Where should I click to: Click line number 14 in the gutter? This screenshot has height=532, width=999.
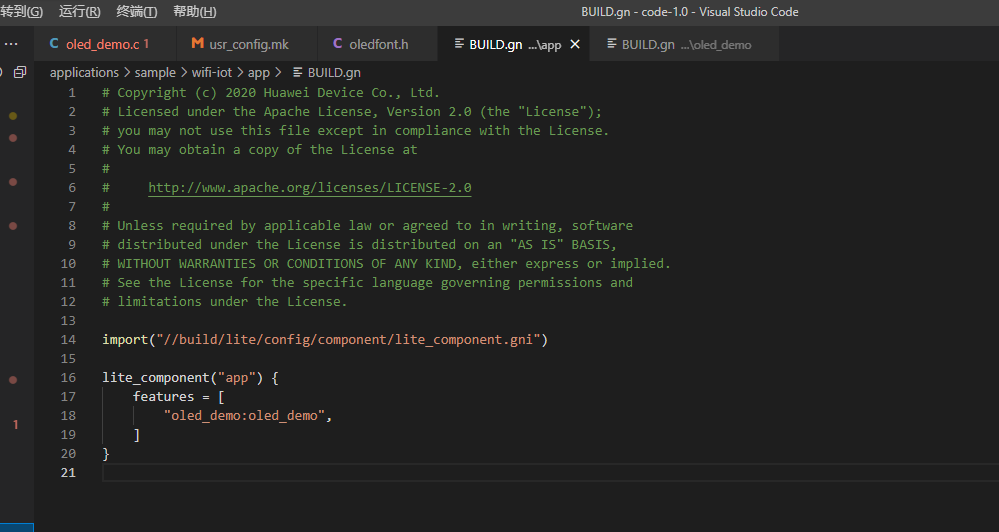tap(68, 340)
